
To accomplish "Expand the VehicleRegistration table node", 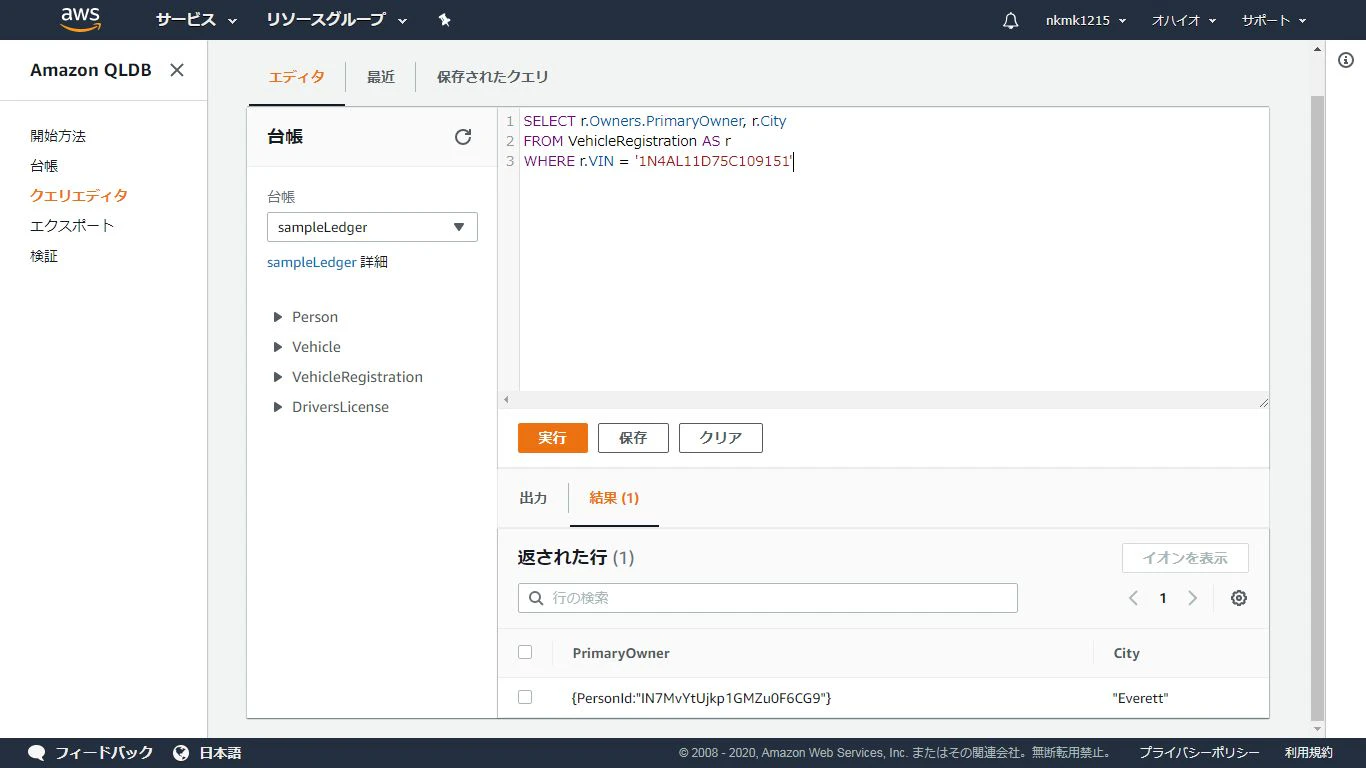I will click(278, 377).
